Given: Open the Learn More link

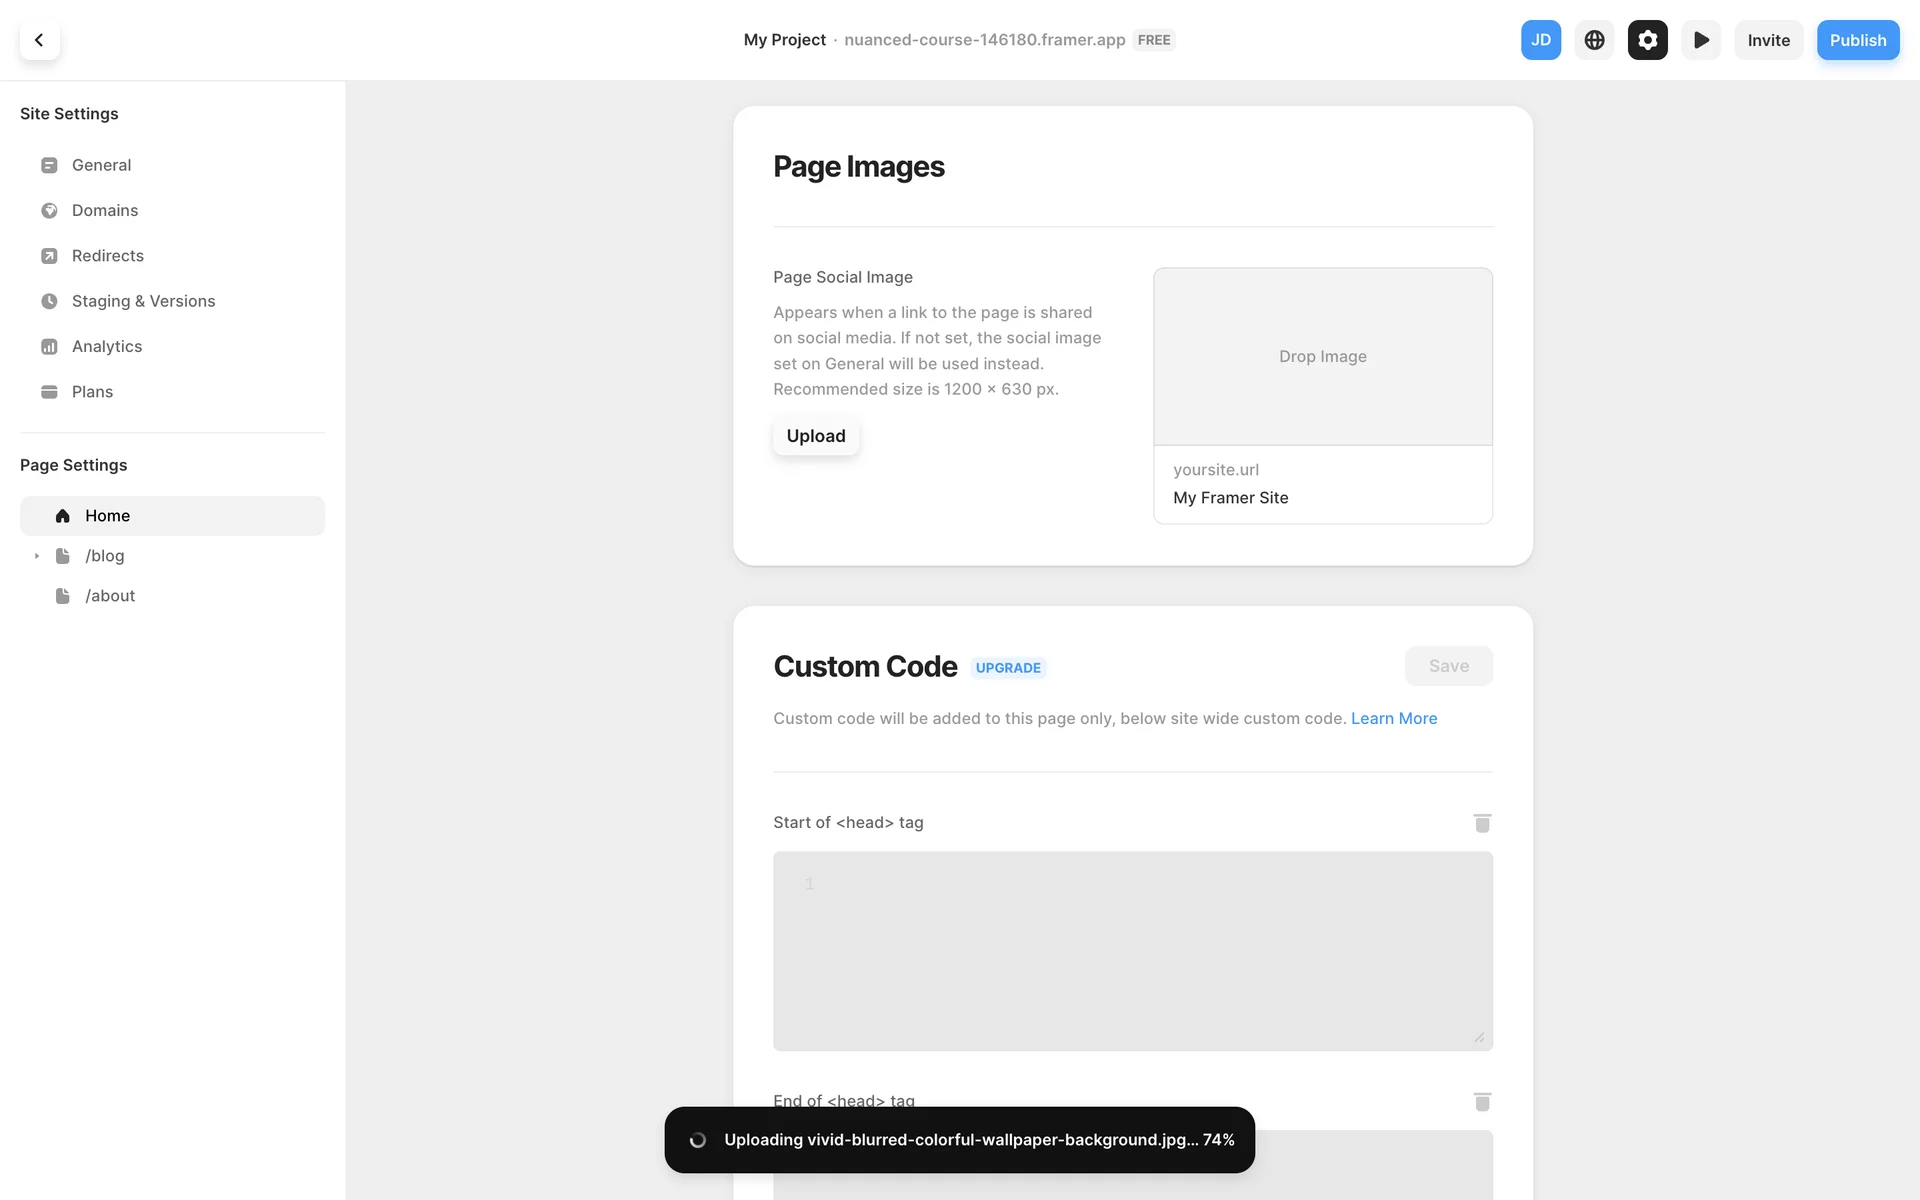Looking at the screenshot, I should click(1393, 718).
